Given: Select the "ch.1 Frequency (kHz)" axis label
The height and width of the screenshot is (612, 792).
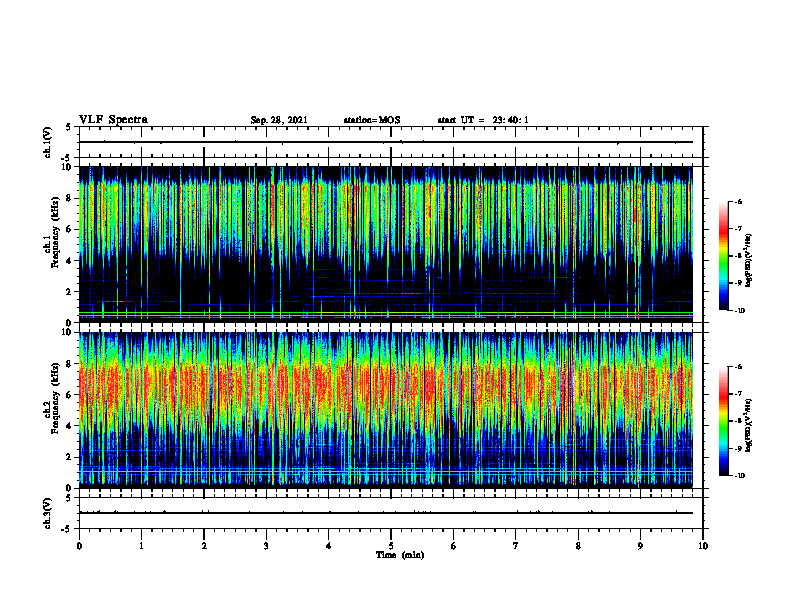Looking at the screenshot, I should coord(52,232).
